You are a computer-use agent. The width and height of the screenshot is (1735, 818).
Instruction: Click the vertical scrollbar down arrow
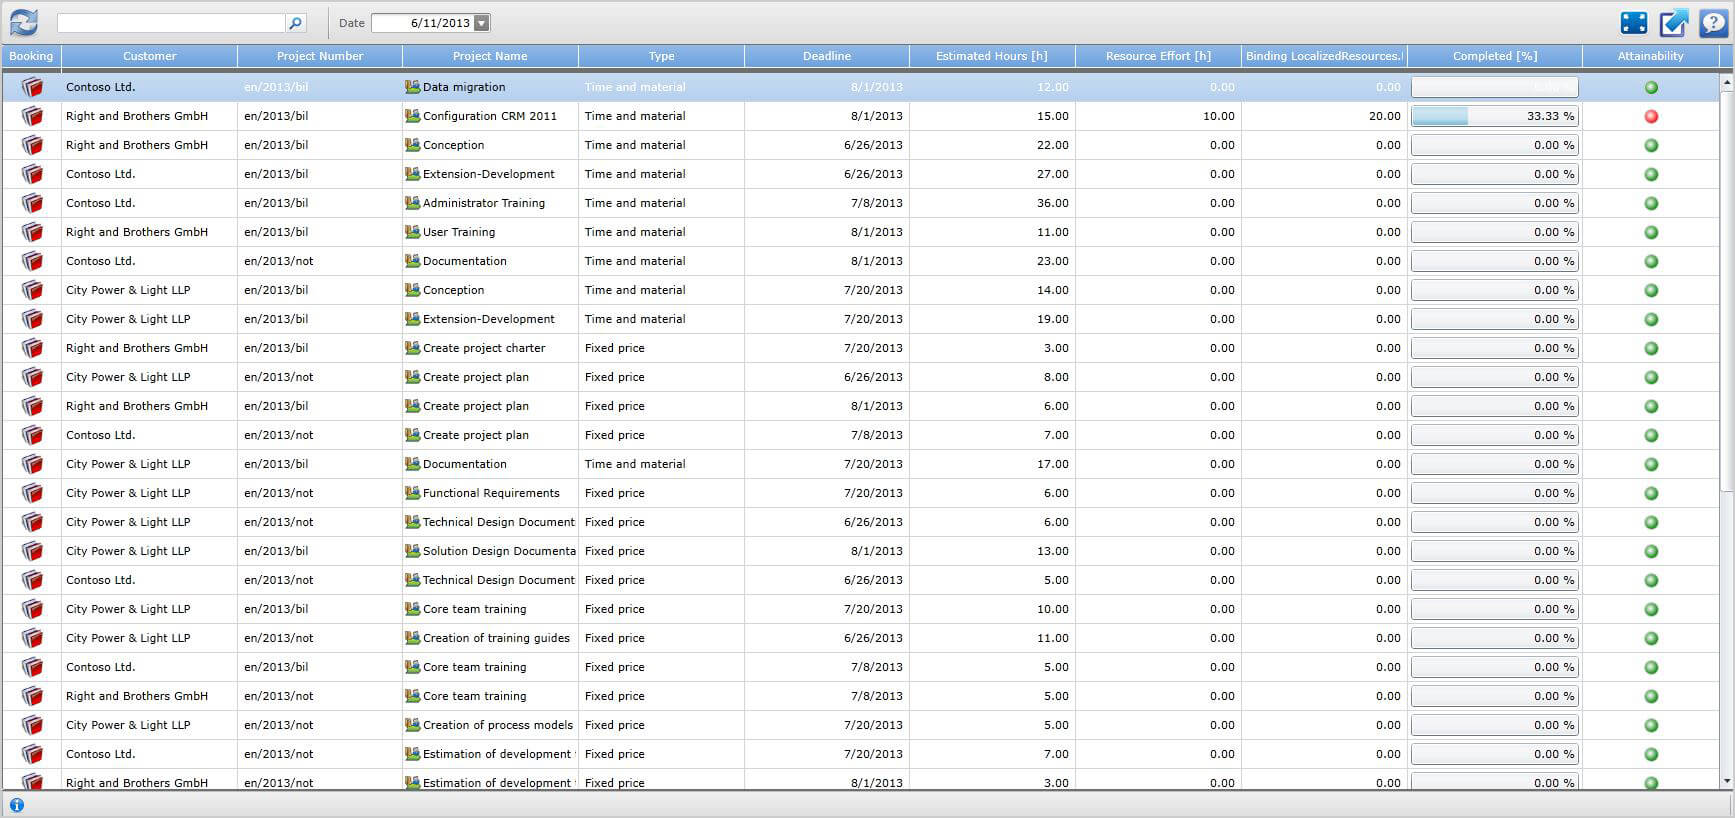tap(1726, 781)
